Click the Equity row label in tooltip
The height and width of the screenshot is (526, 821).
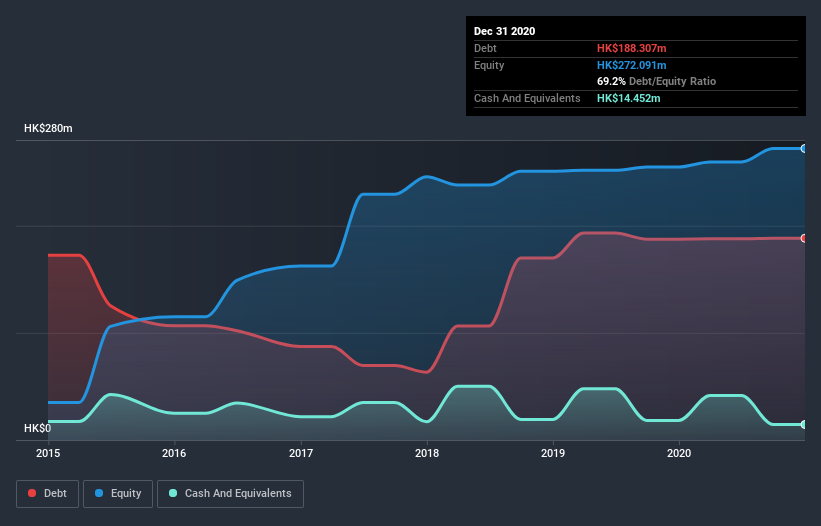[489, 65]
